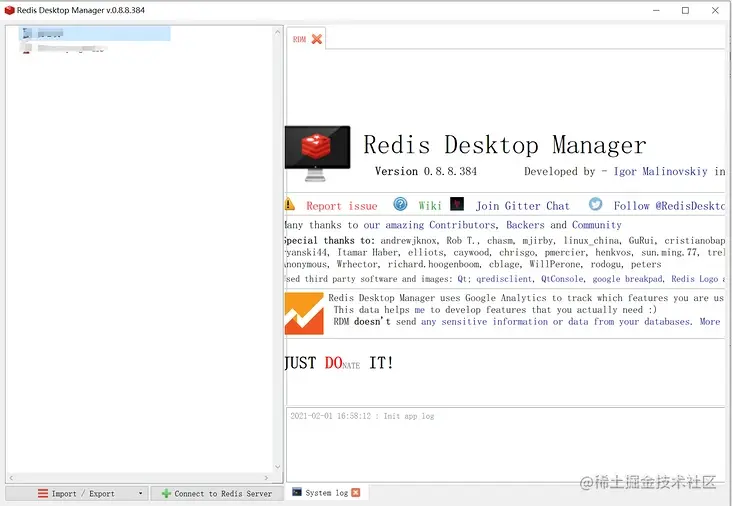Click the red Import/Export list icon

43,493
